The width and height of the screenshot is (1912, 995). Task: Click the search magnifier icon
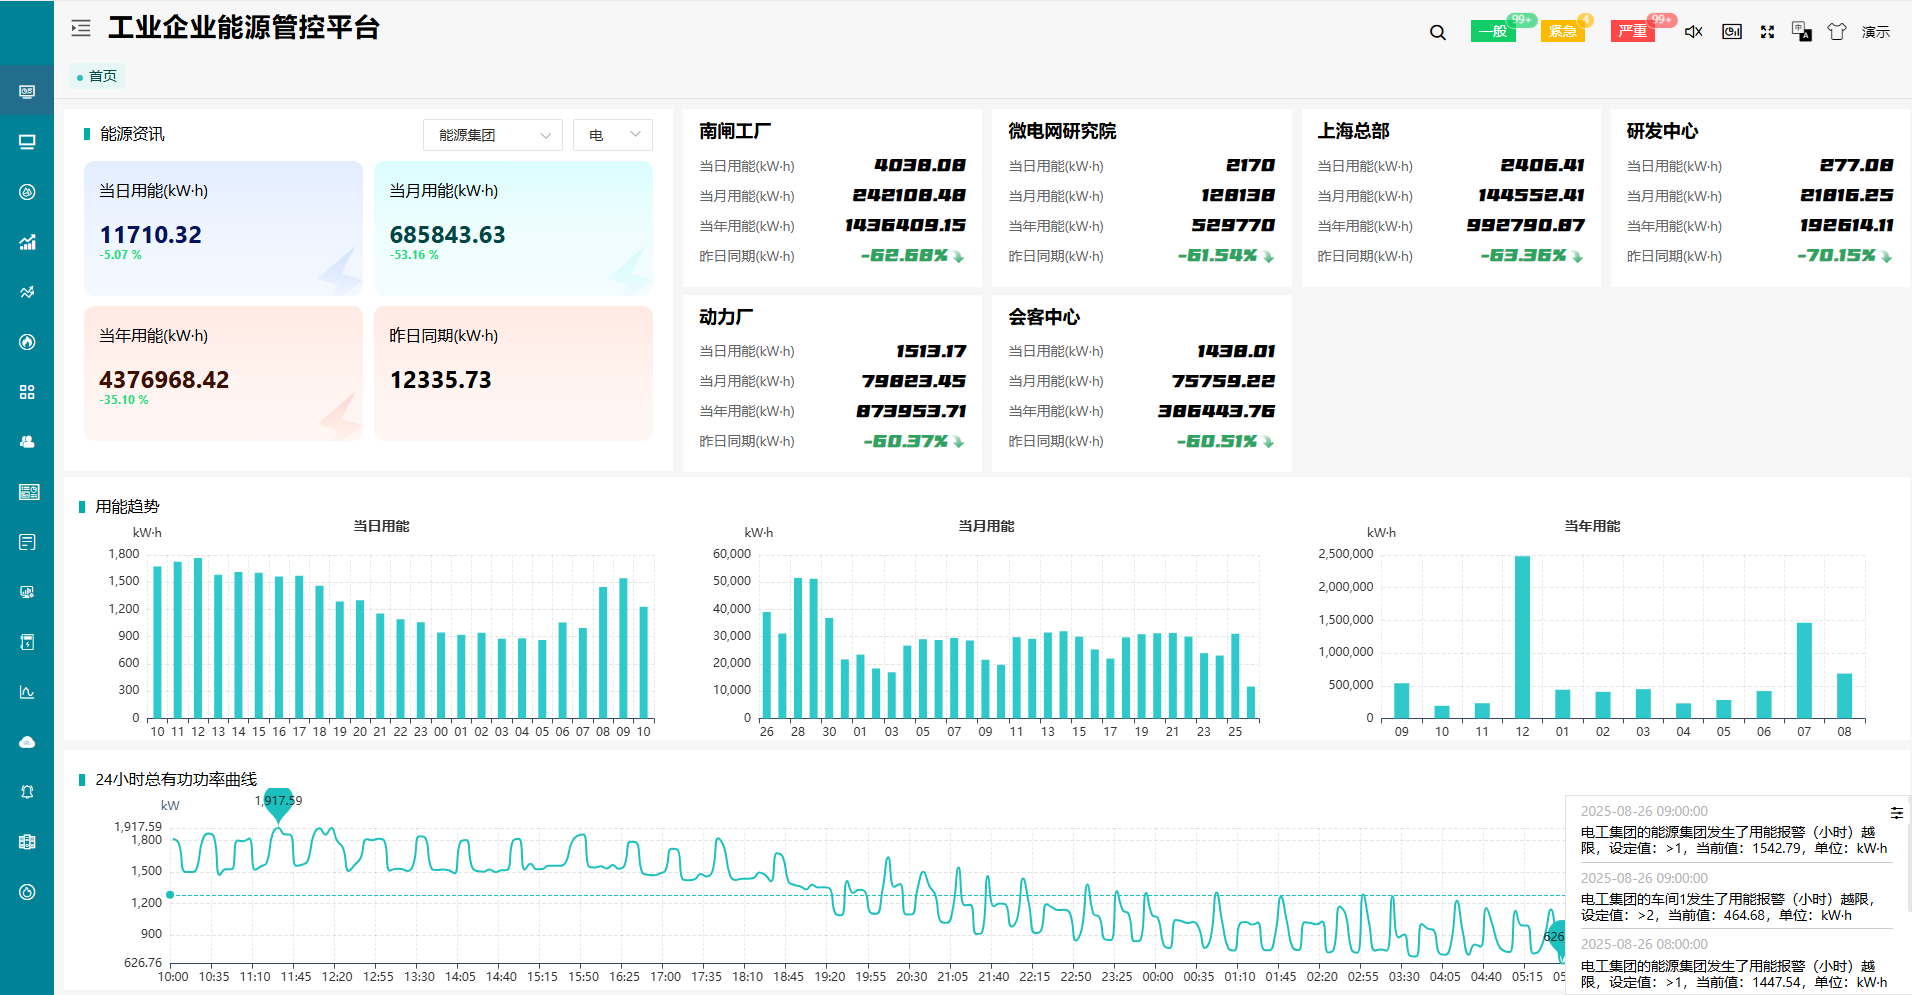coord(1437,32)
